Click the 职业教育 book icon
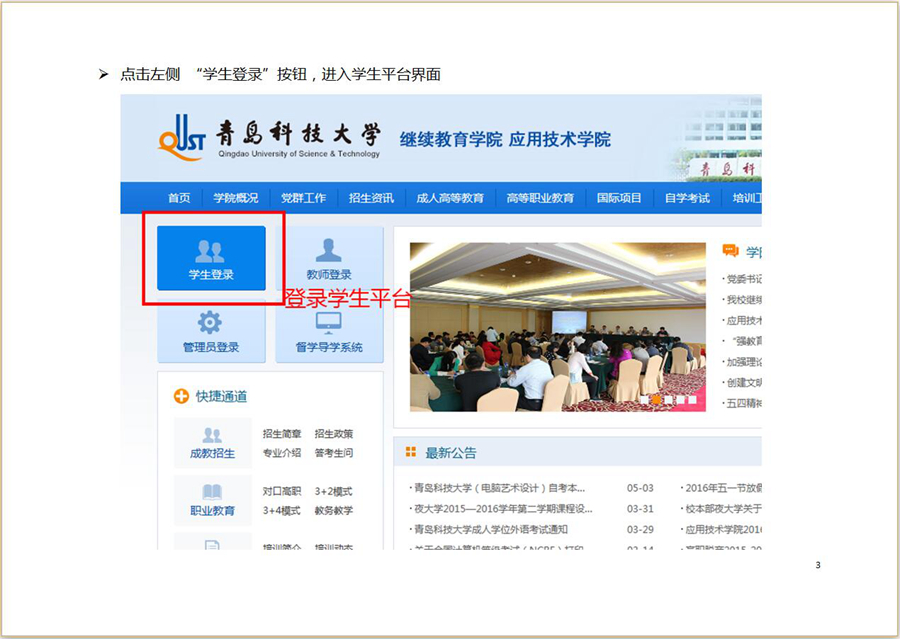The width and height of the screenshot is (900, 639). click(x=212, y=492)
